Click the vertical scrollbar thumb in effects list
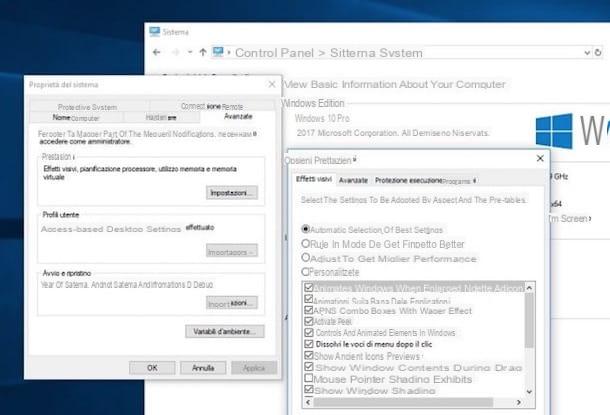This screenshot has width=610, height=415. [x=529, y=320]
